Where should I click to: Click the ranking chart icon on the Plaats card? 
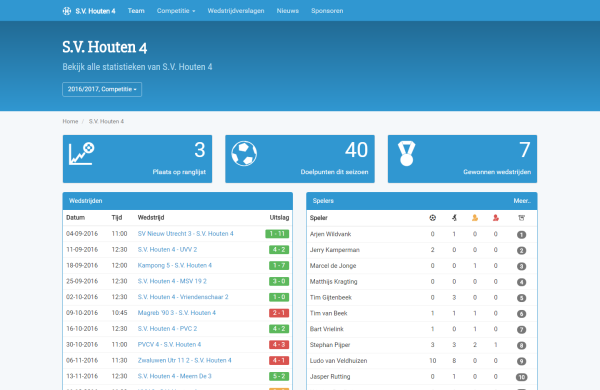pyautogui.click(x=82, y=154)
